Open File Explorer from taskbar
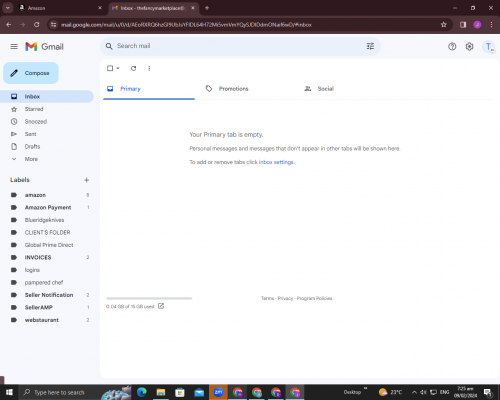 pyautogui.click(x=161, y=392)
